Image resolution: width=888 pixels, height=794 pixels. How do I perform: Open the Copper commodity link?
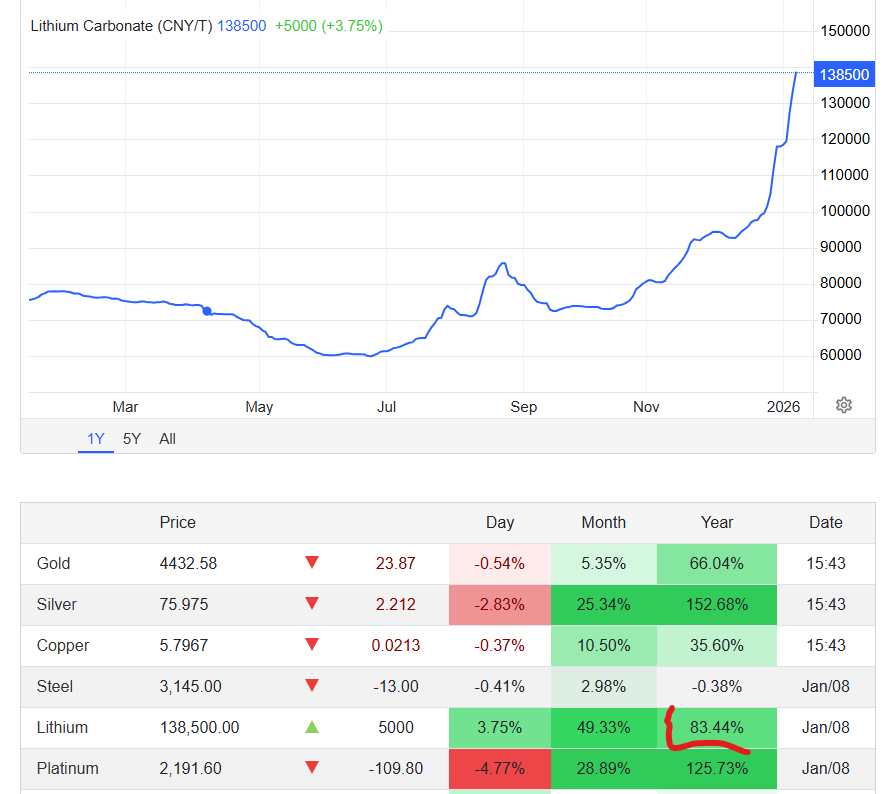(62, 645)
